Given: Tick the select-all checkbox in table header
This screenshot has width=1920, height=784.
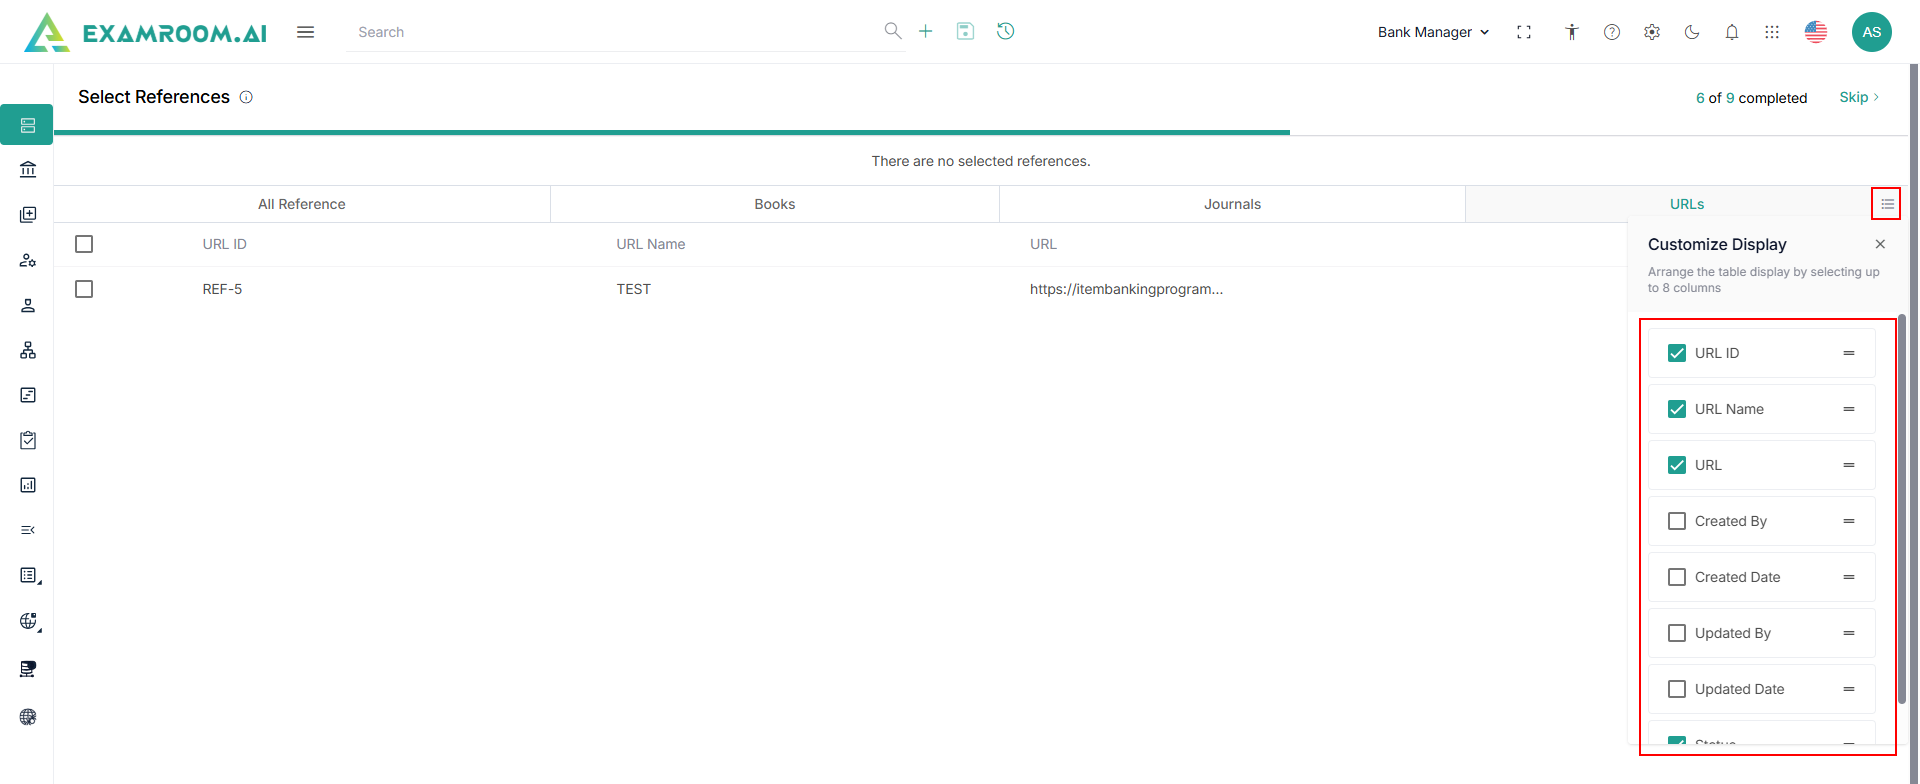Looking at the screenshot, I should click(x=84, y=244).
